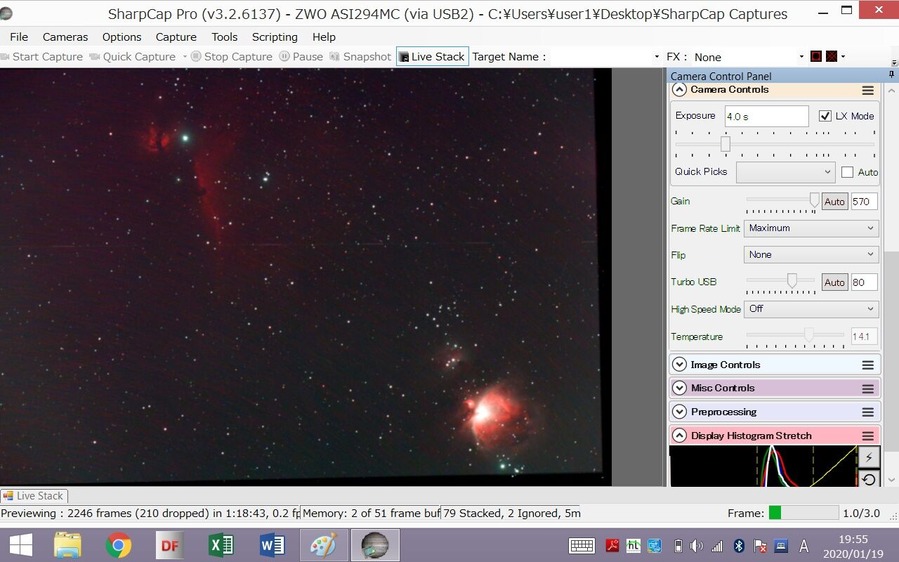
Task: Click the histogram reset circular arrow icon
Action: pos(869,479)
